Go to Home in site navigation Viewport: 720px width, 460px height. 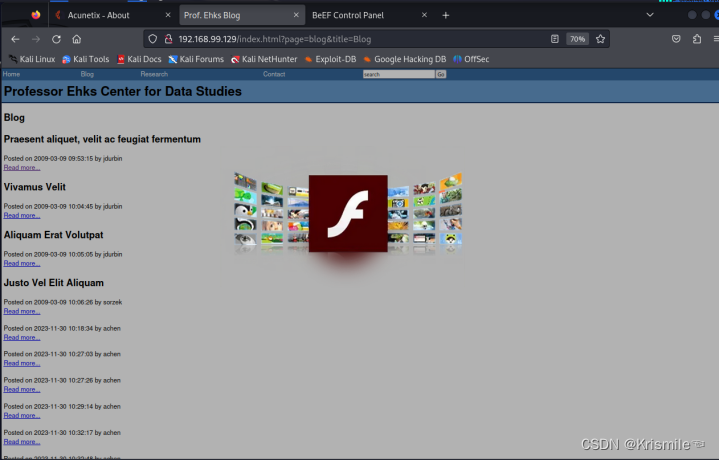11,74
